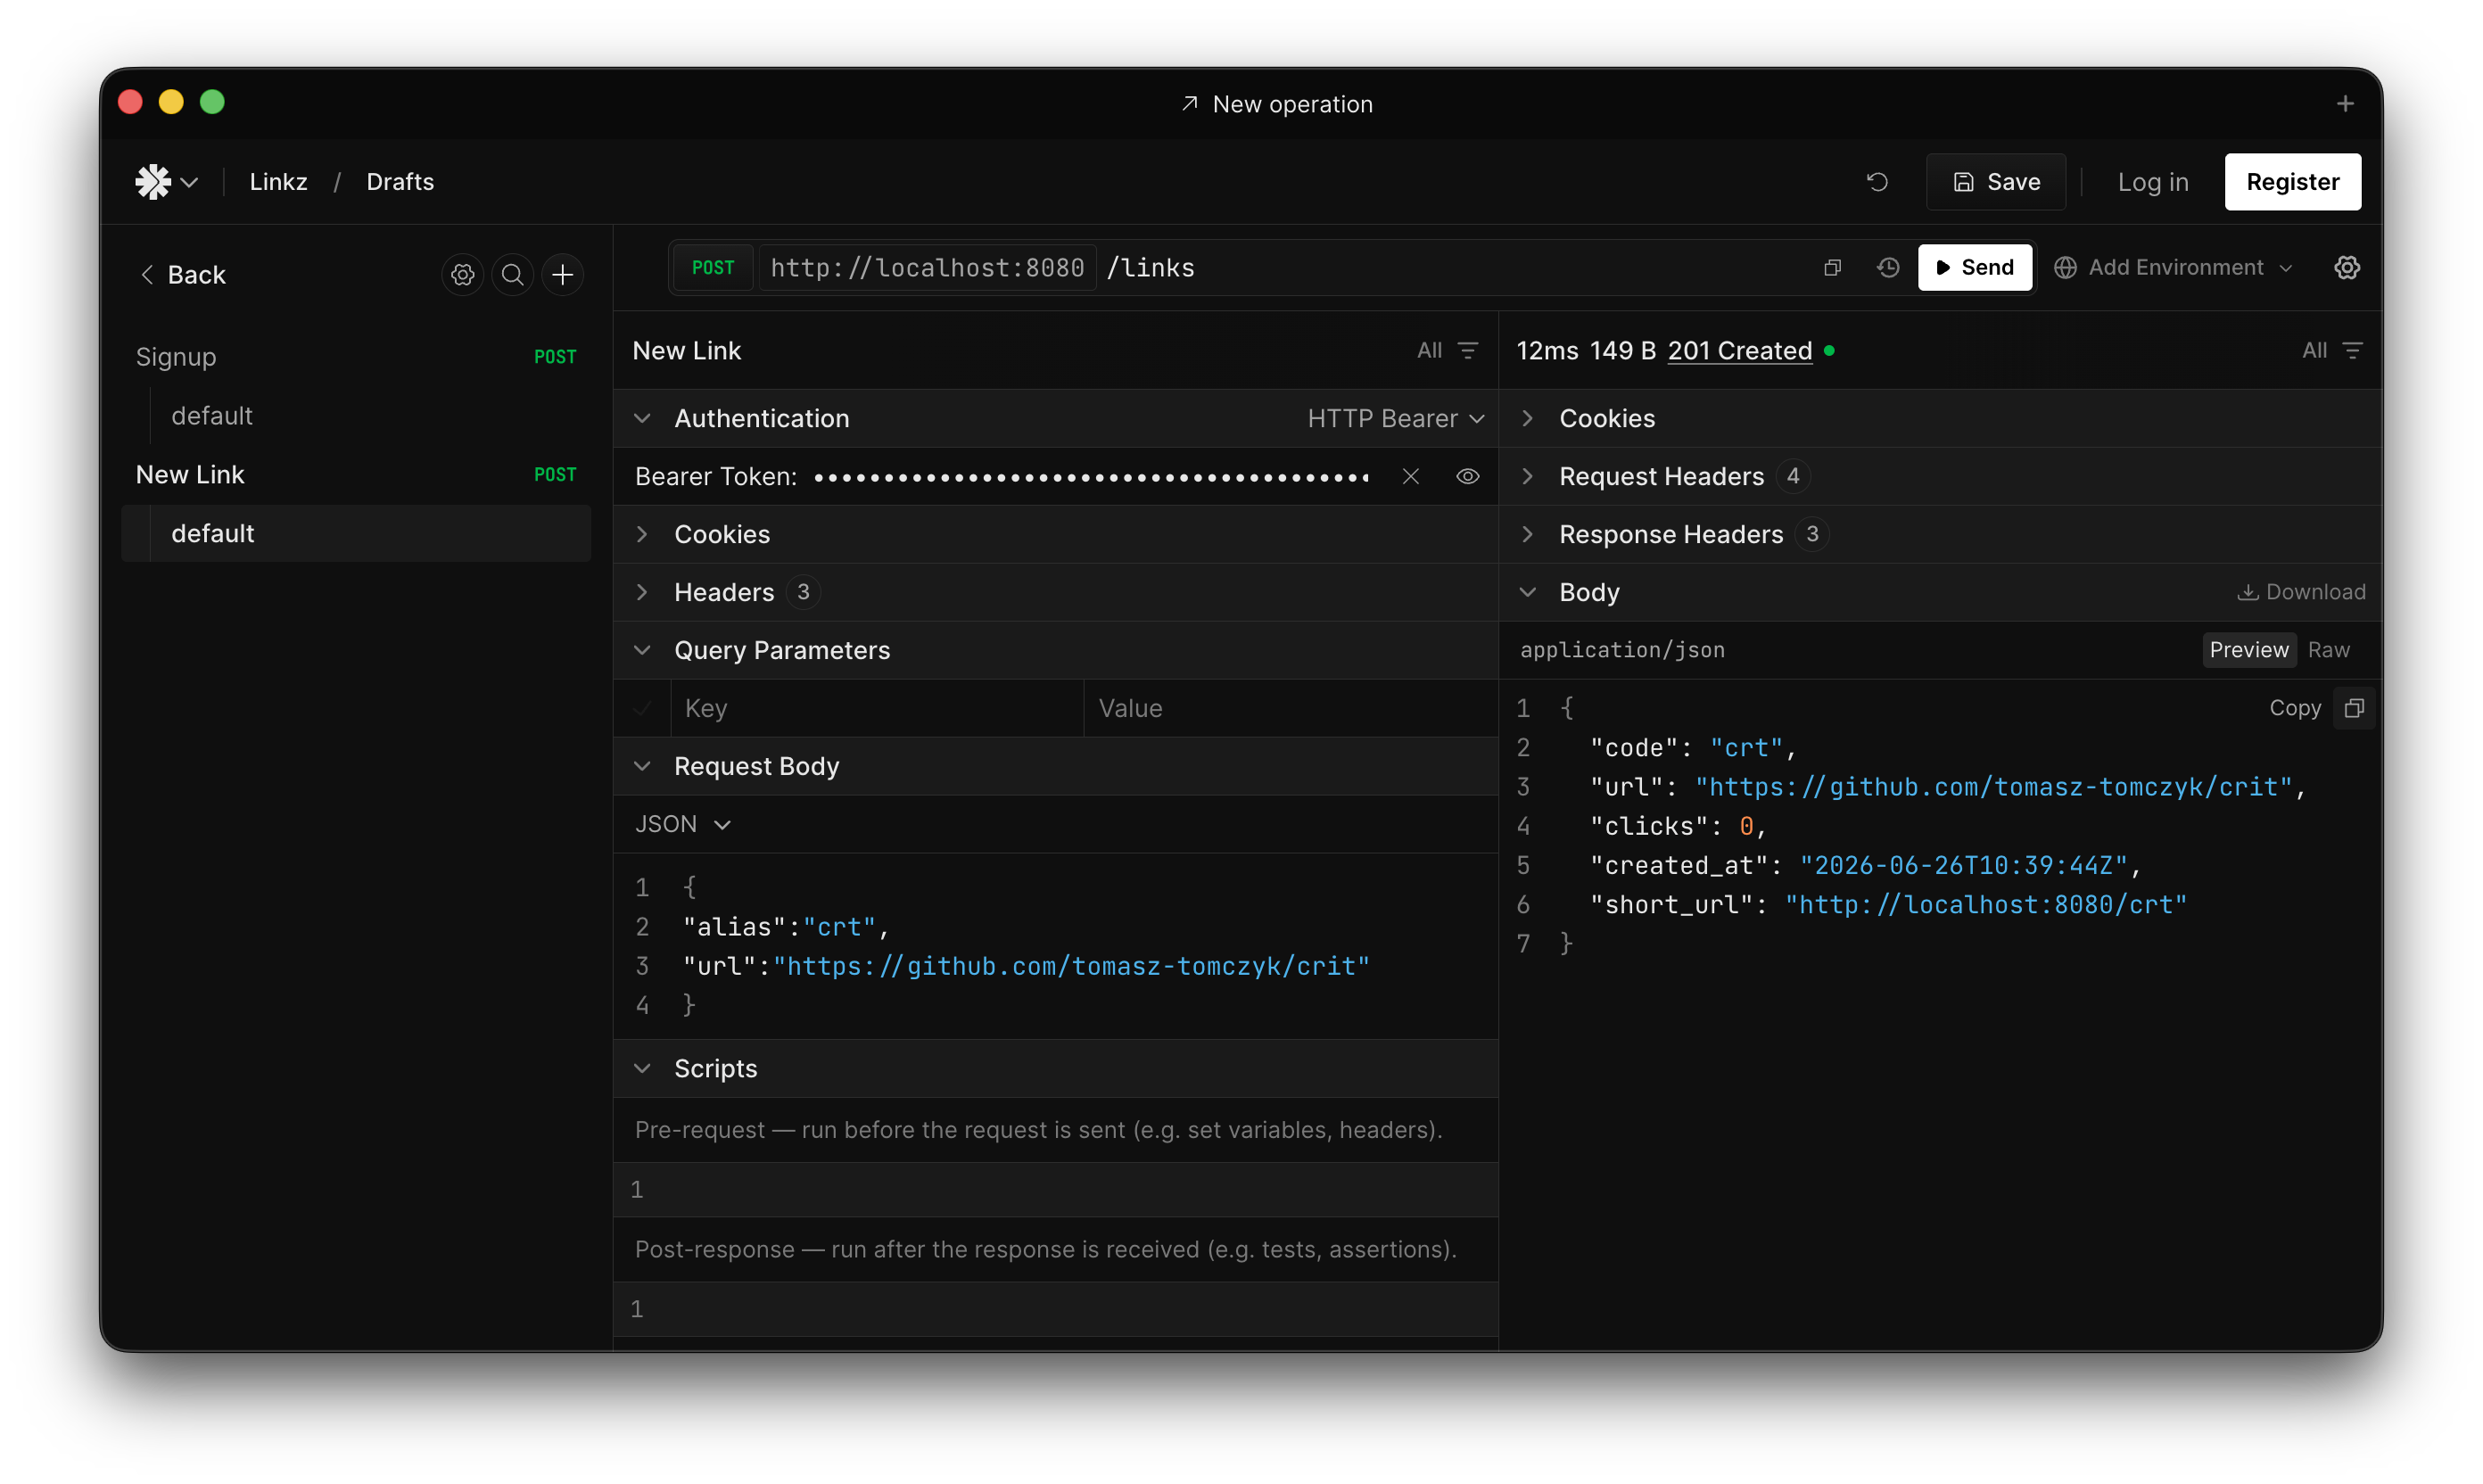This screenshot has width=2483, height=1484.
Task: Reveal the bearer token with eye icon
Action: [1467, 477]
